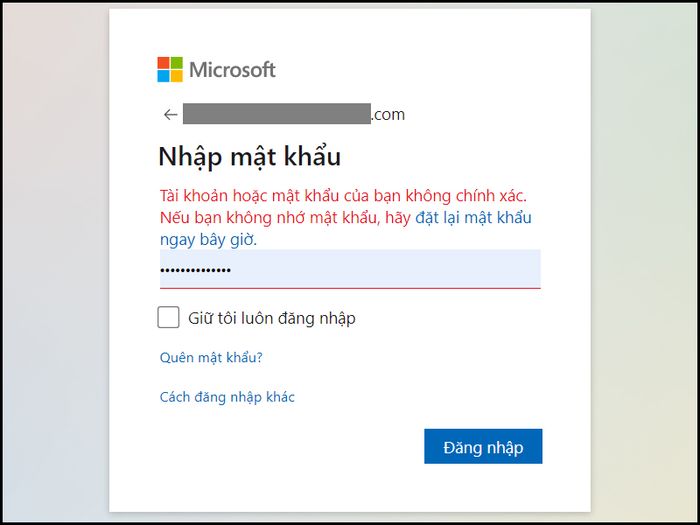
Task: Click the grey redacted email address bar
Action: click(x=277, y=114)
